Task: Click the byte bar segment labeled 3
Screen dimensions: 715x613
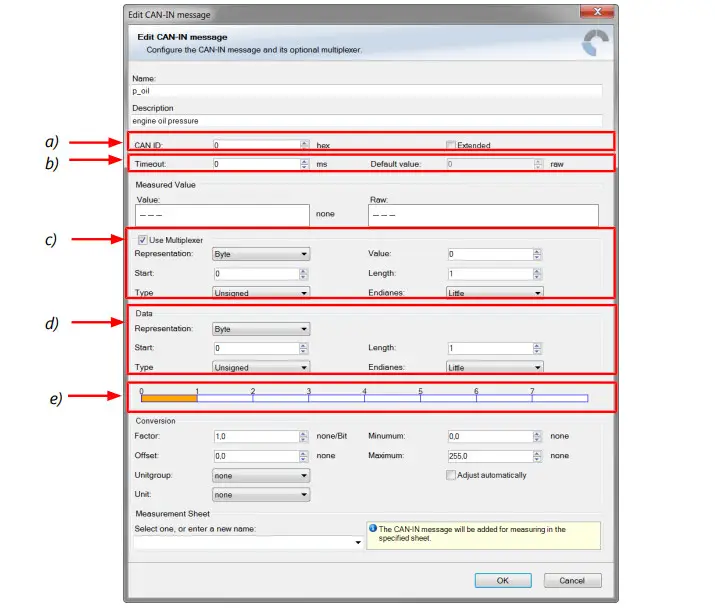Action: [x=337, y=398]
